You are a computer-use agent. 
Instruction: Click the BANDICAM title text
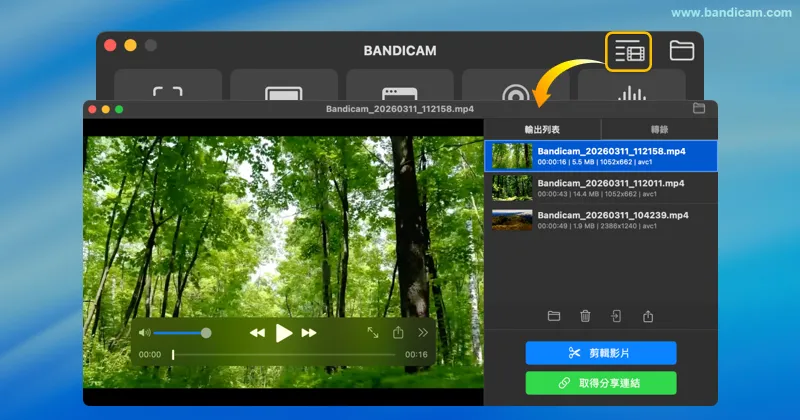[x=399, y=51]
